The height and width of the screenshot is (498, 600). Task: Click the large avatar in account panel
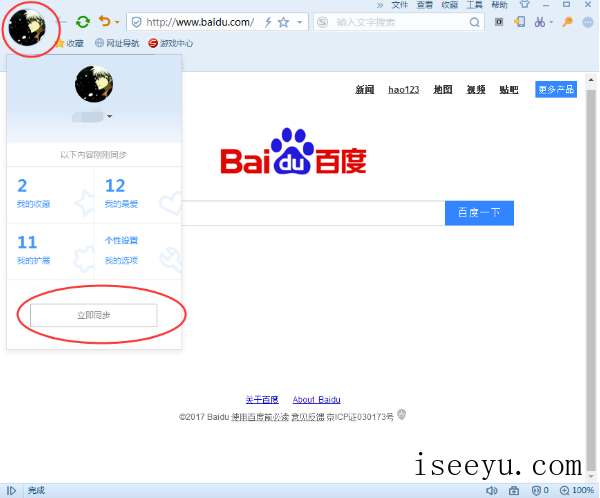point(94,84)
